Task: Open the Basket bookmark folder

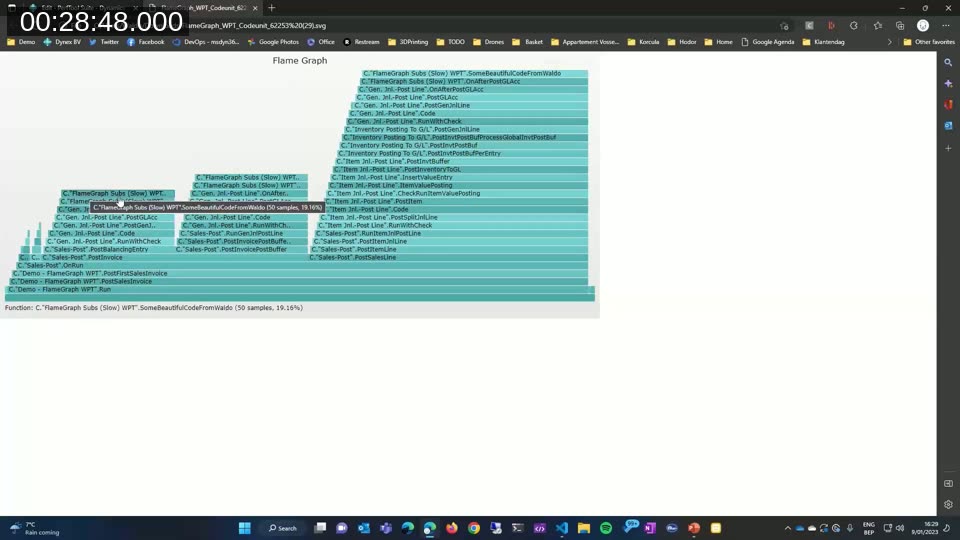Action: coord(528,42)
